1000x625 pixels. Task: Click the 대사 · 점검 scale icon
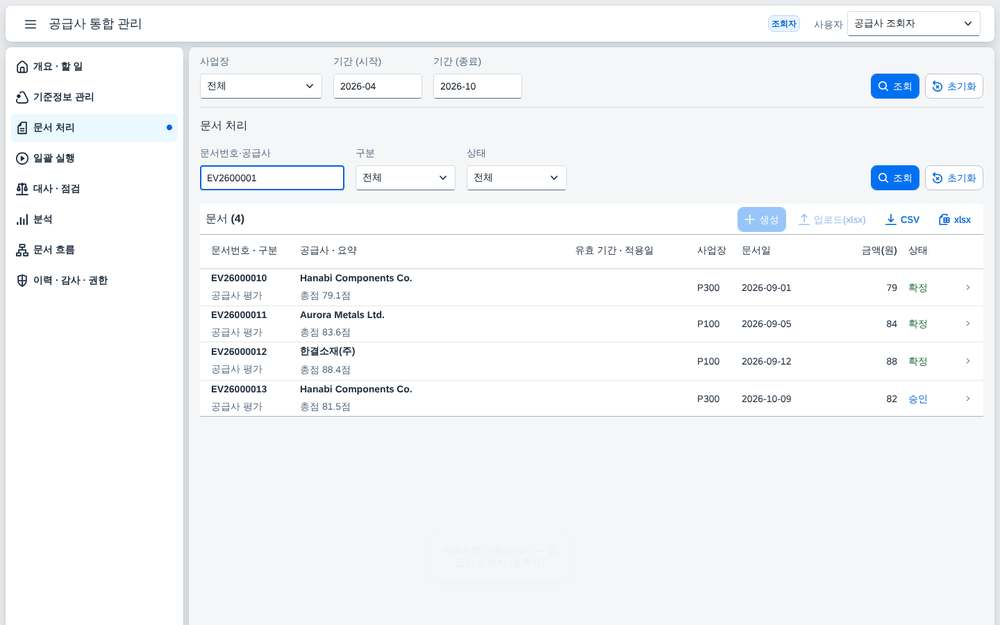coord(22,189)
